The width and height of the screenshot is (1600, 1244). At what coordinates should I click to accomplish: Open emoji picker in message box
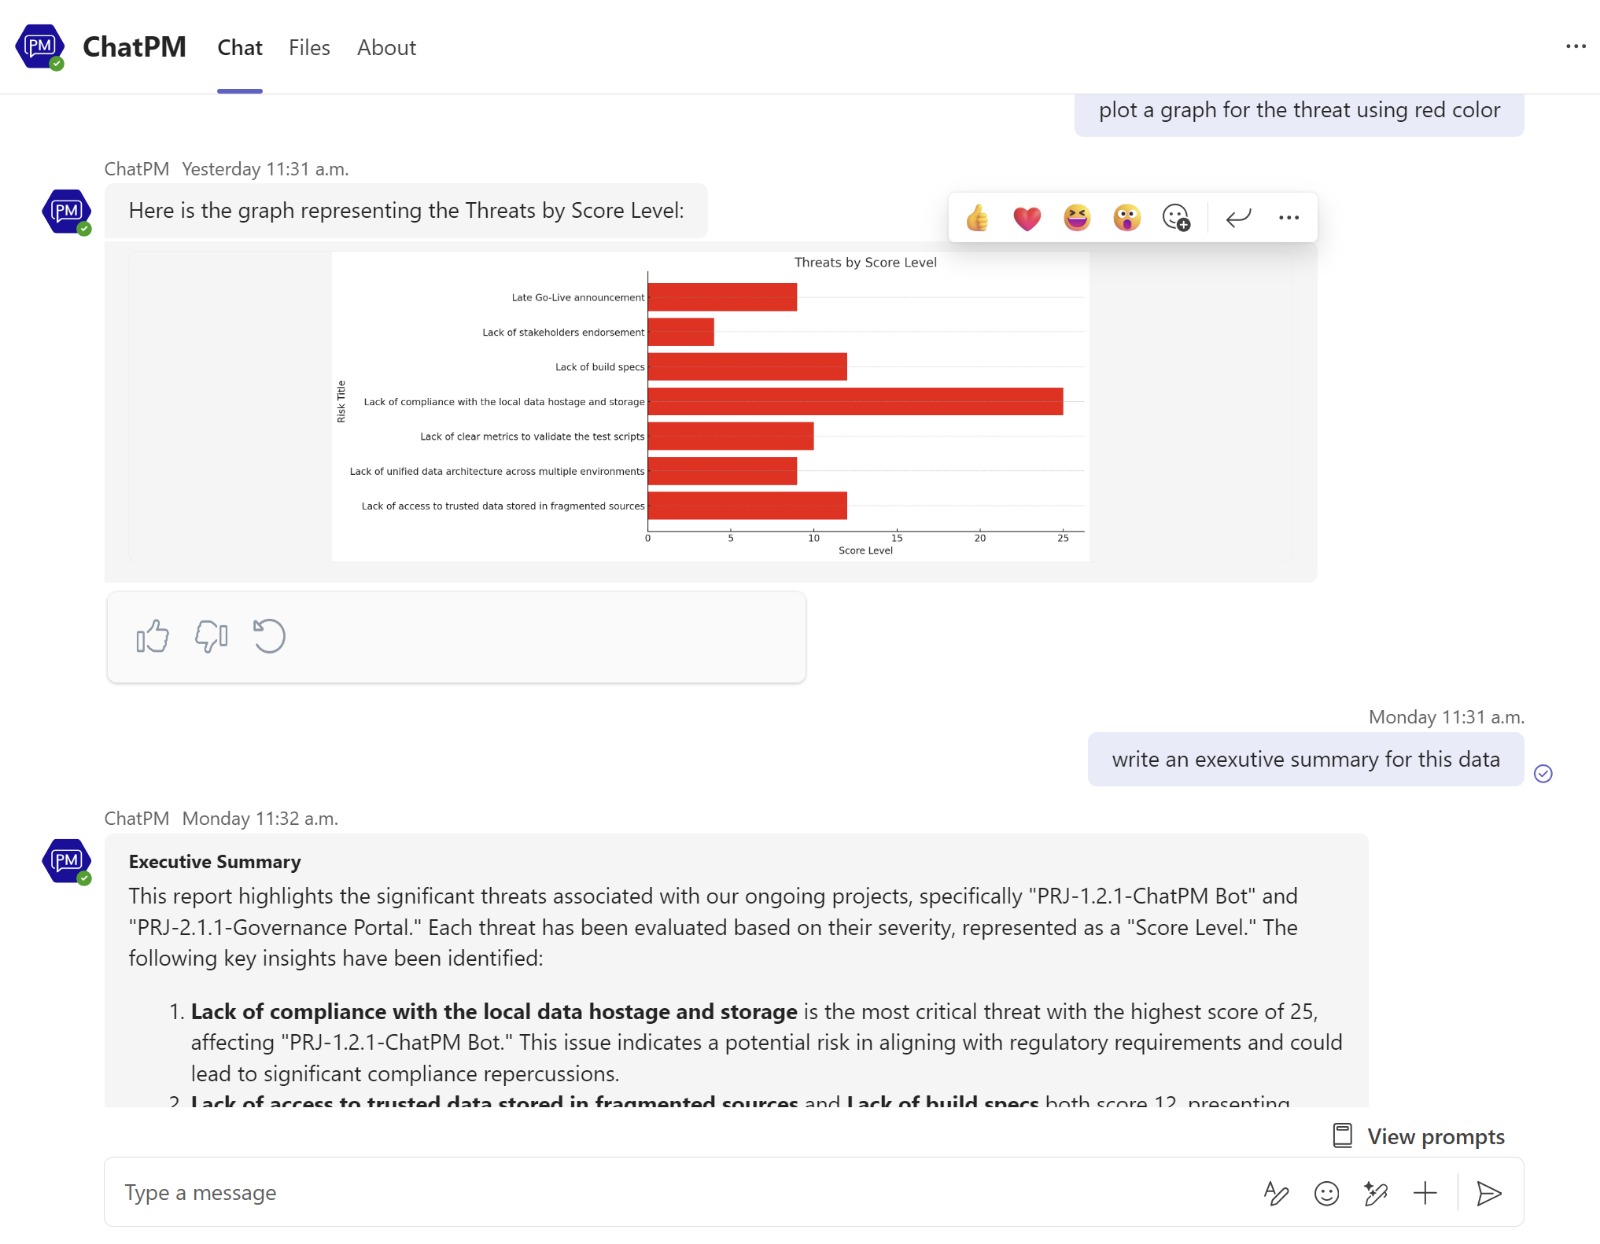point(1327,1193)
